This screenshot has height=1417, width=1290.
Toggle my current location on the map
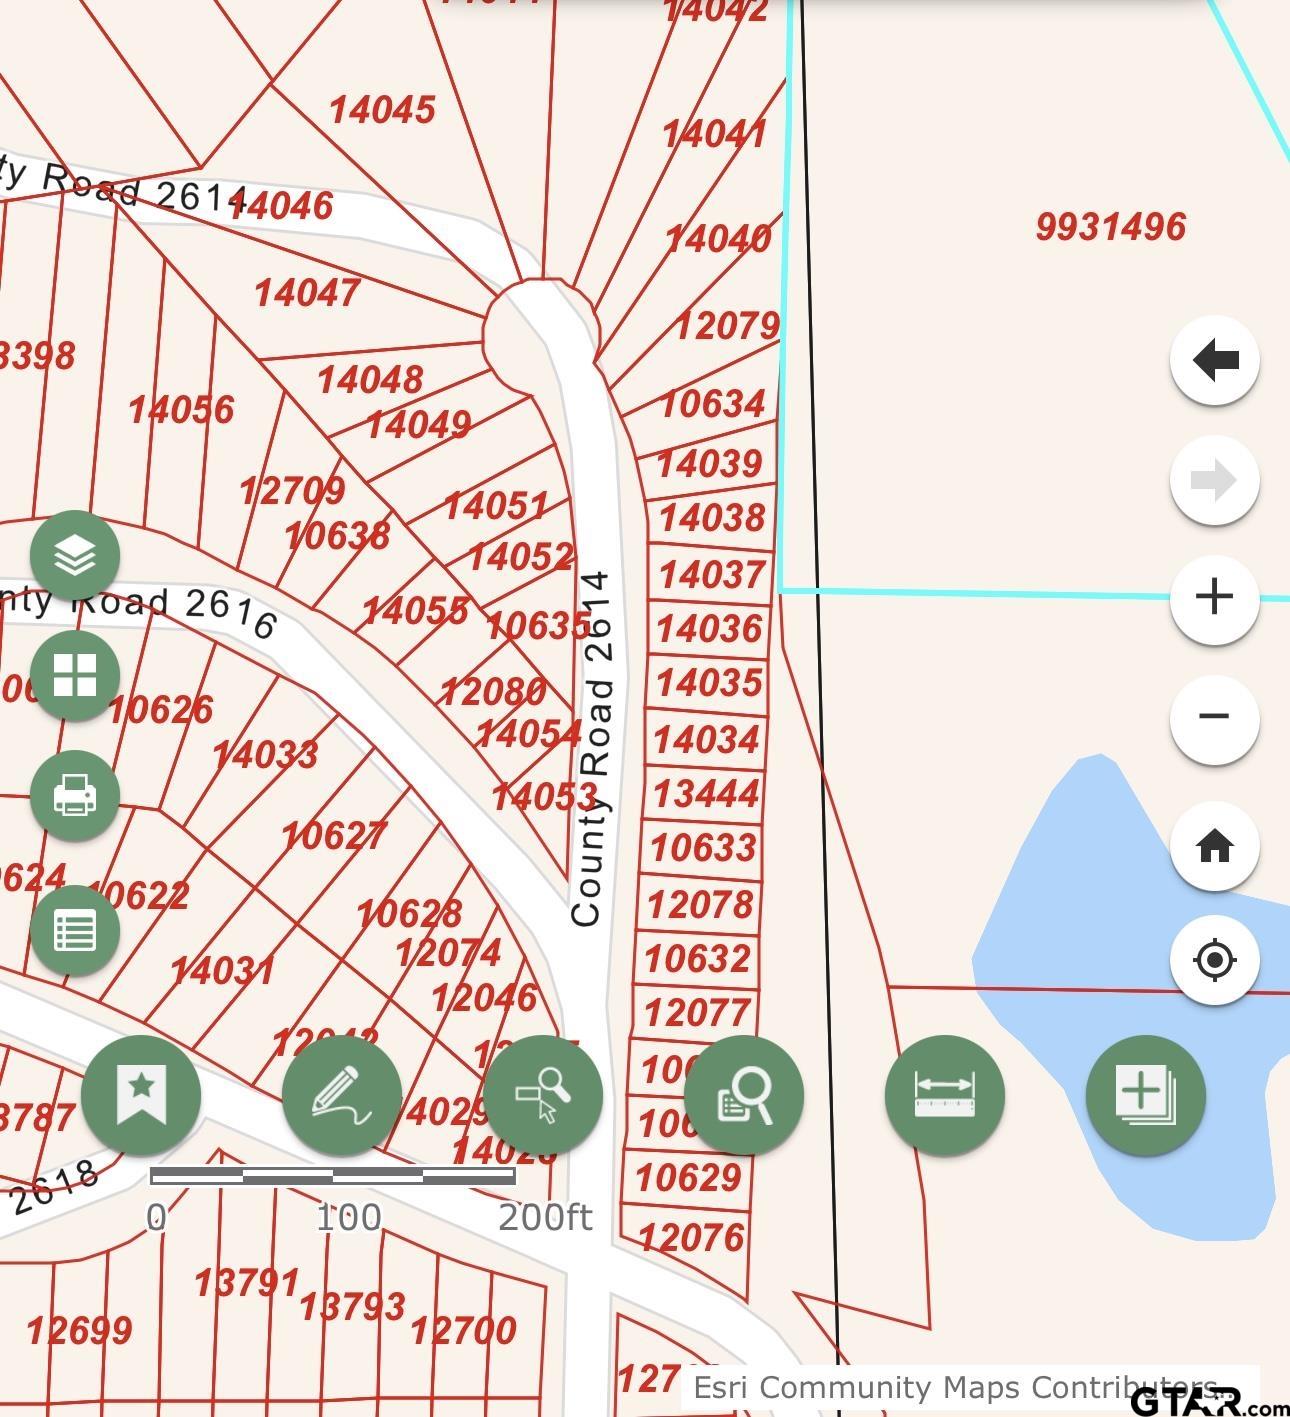1213,958
